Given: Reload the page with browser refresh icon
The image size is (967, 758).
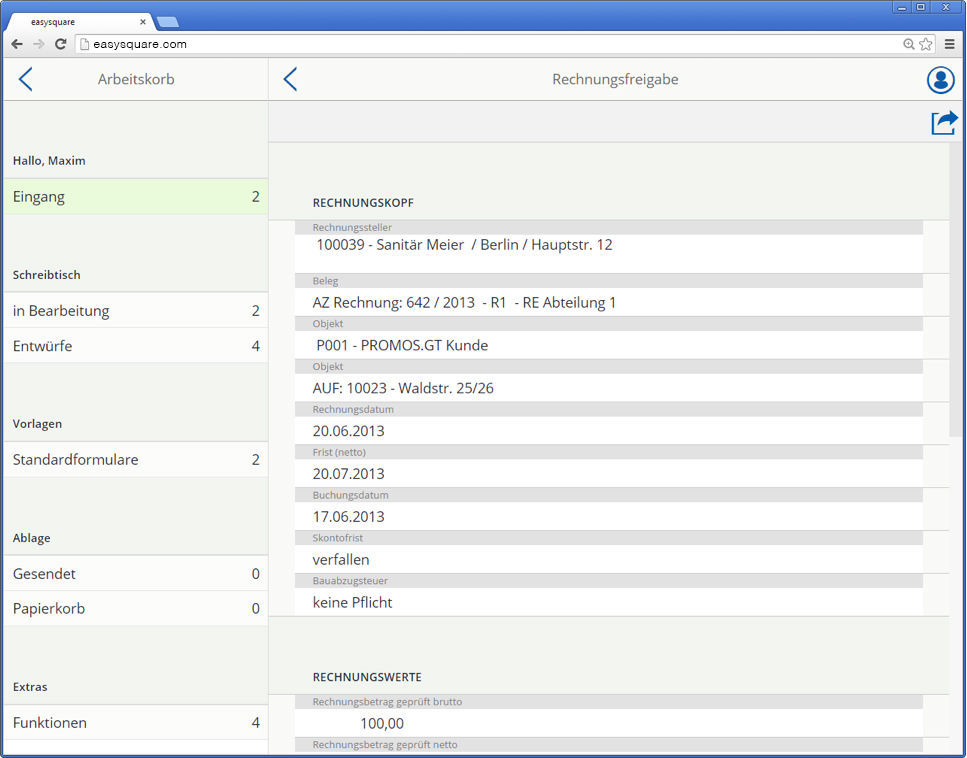Looking at the screenshot, I should [x=60, y=44].
